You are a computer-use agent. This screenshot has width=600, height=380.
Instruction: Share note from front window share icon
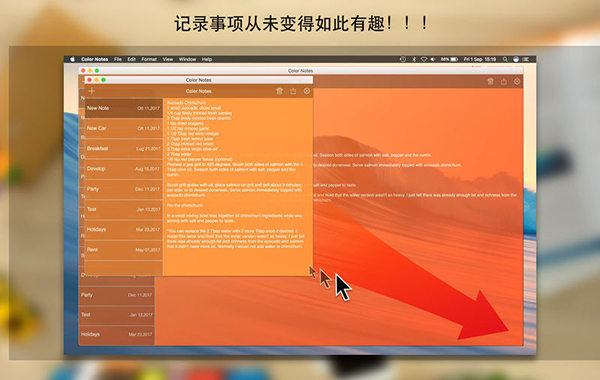(x=293, y=91)
